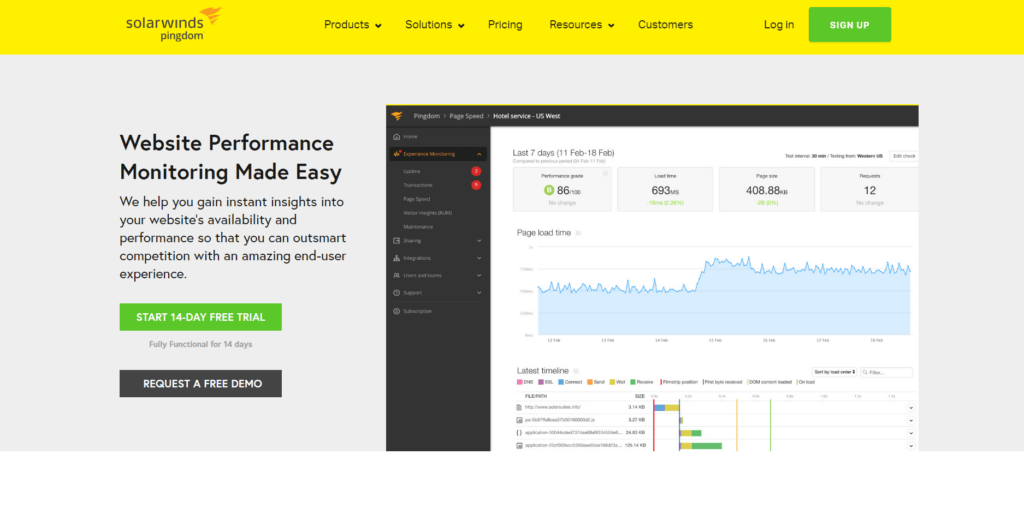Open the Solutions dropdown menu
Image resolution: width=1024 pixels, height=508 pixels.
click(435, 25)
